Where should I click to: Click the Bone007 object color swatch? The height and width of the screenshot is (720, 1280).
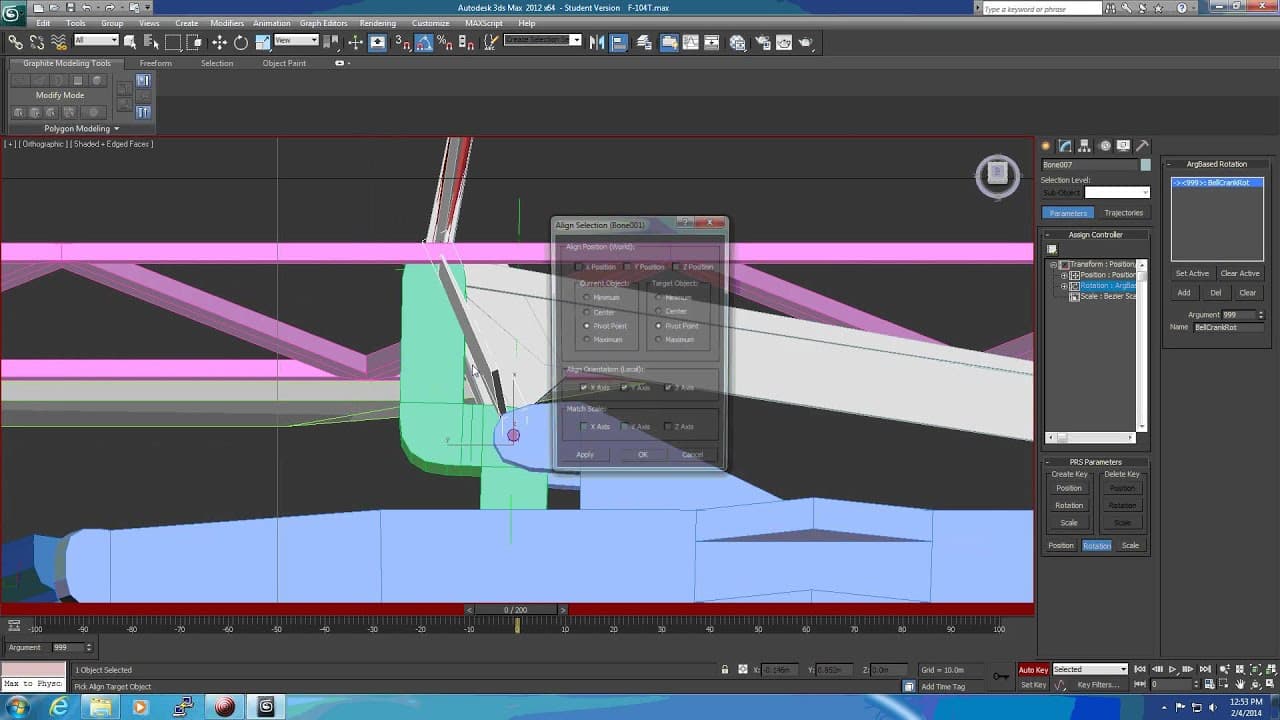1146,165
